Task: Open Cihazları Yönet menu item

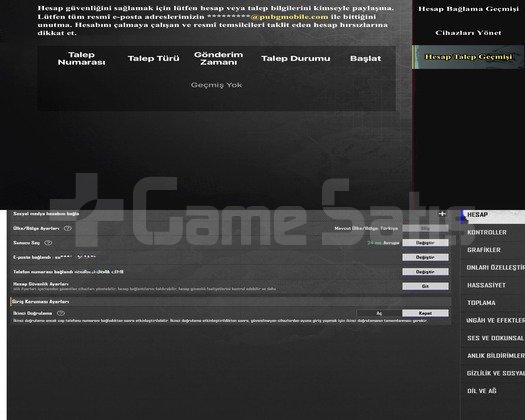Action: point(468,33)
